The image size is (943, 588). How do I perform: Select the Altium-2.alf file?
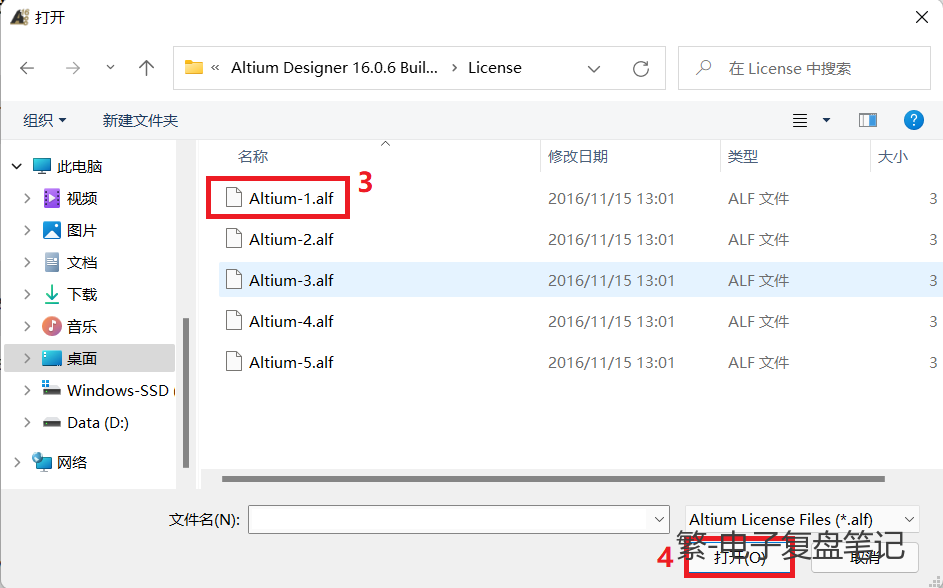pyautogui.click(x=291, y=239)
